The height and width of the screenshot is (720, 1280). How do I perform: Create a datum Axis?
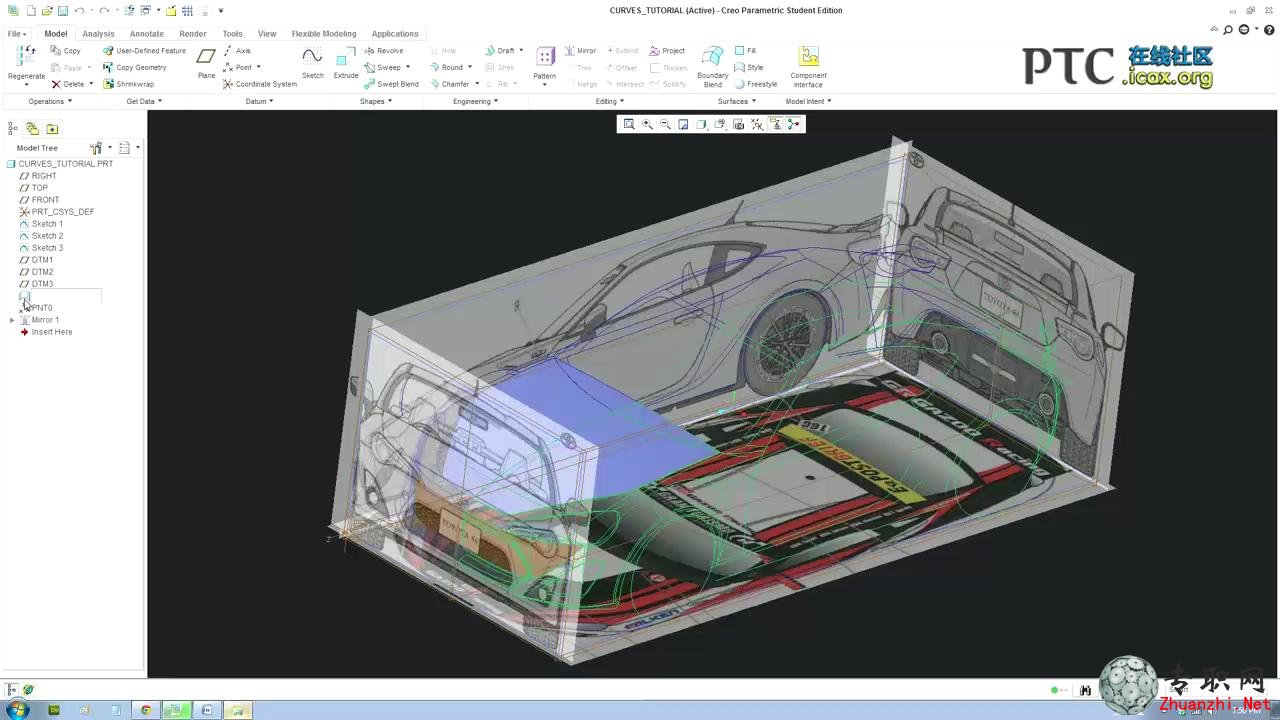click(237, 51)
